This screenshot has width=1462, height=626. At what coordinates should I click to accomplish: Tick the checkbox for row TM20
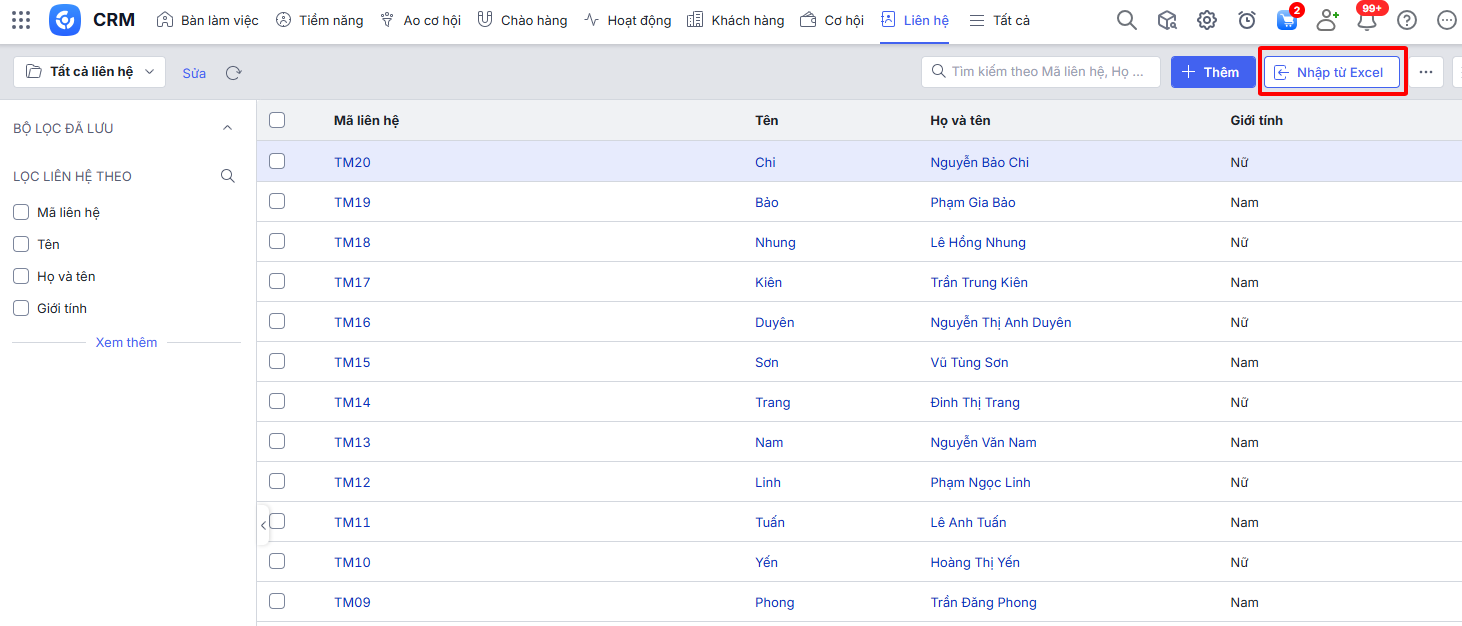pyautogui.click(x=277, y=161)
